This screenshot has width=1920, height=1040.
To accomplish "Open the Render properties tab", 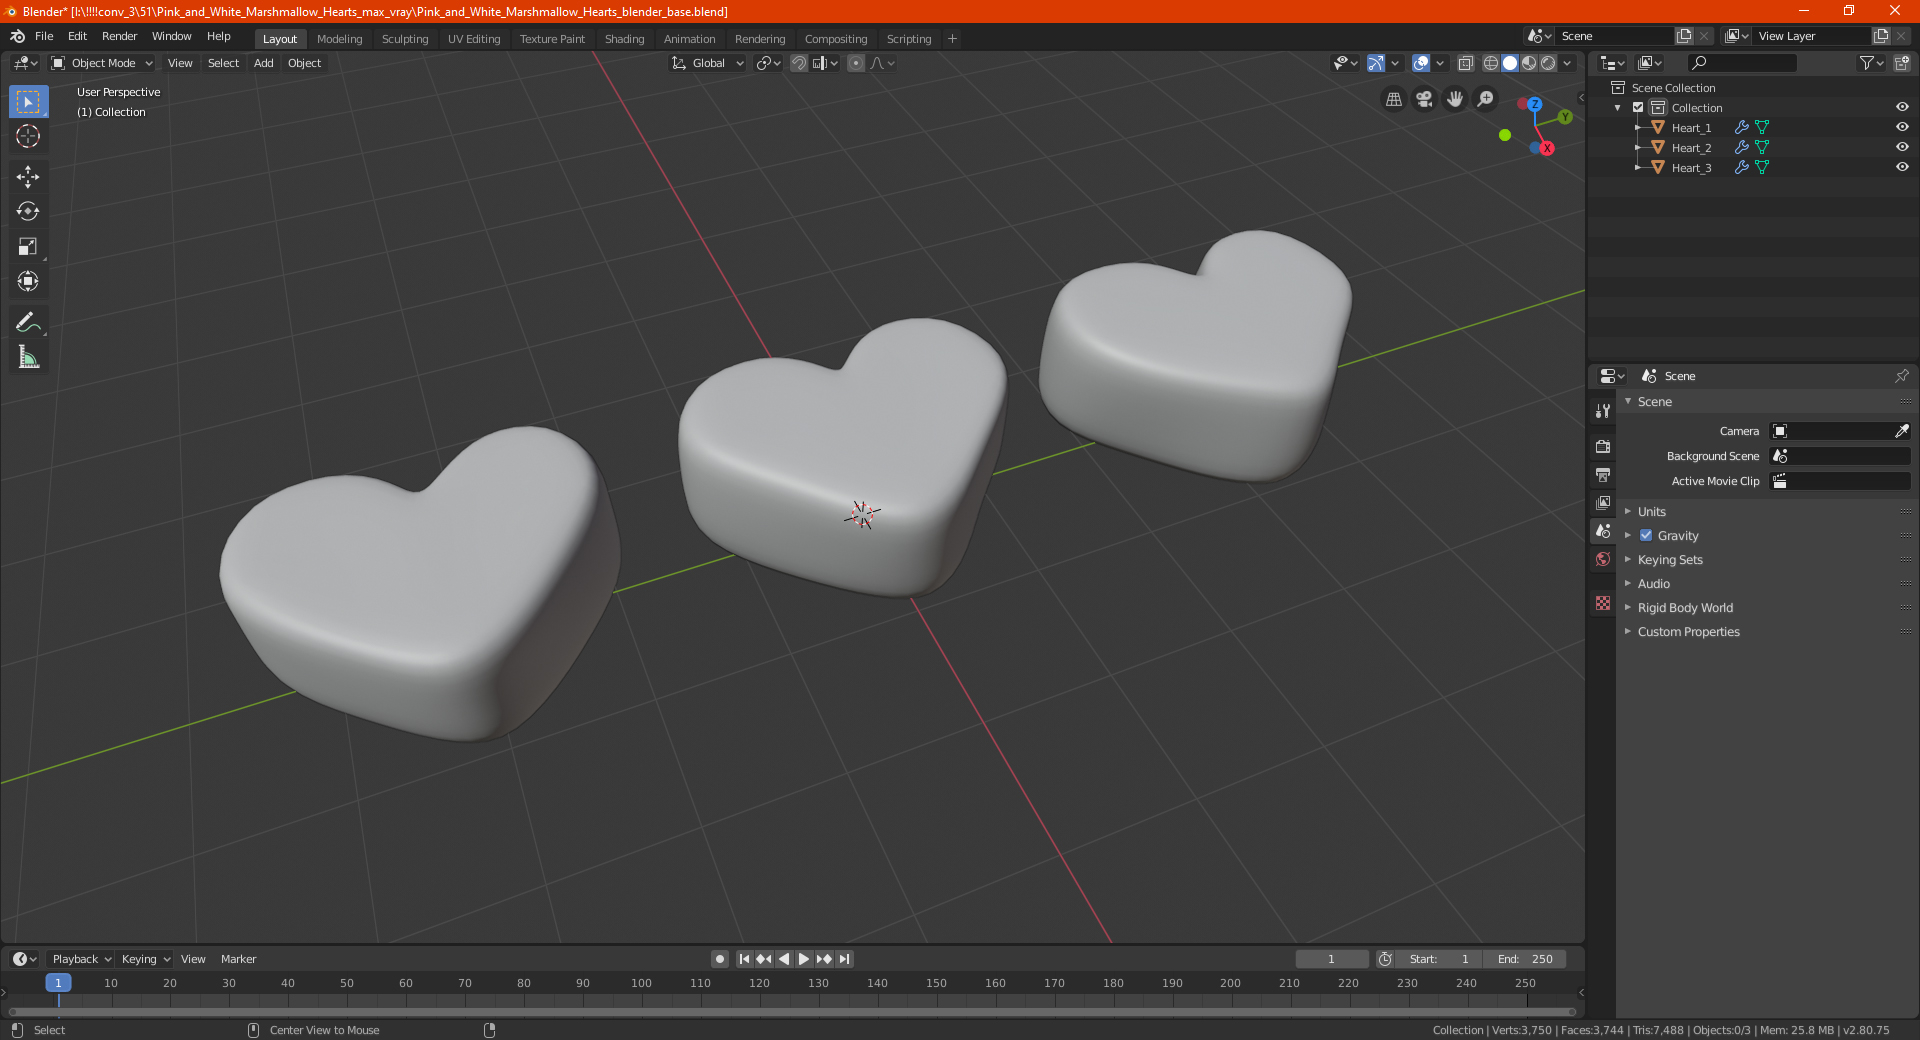I will 1603,446.
